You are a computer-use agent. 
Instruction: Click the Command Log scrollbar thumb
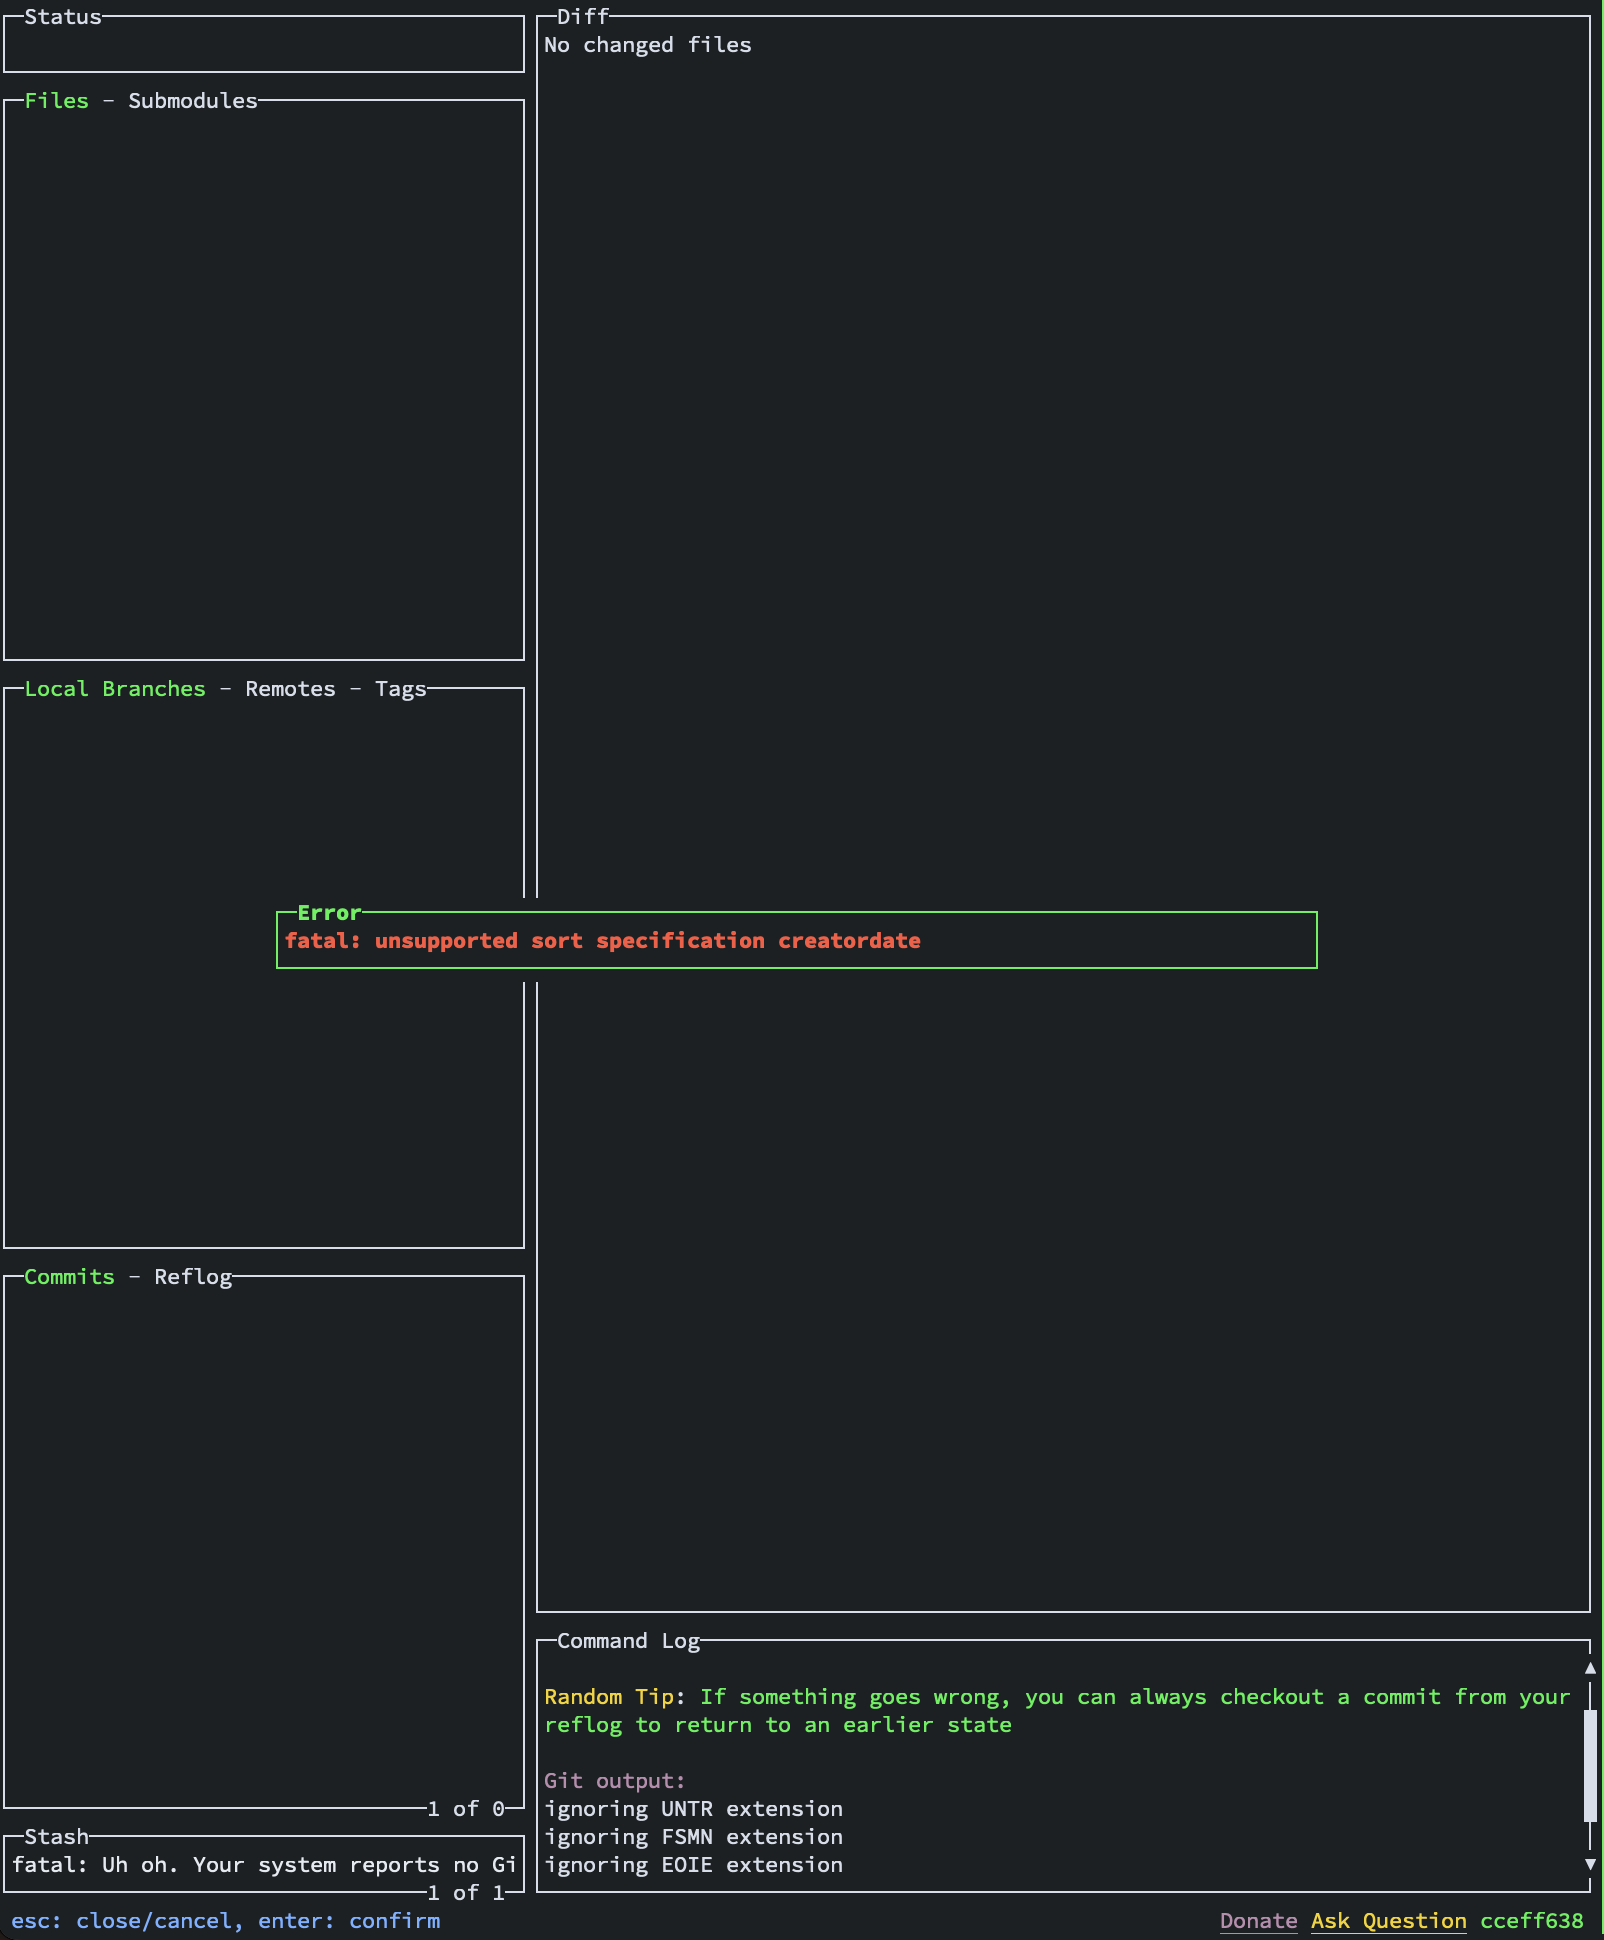(1590, 1766)
